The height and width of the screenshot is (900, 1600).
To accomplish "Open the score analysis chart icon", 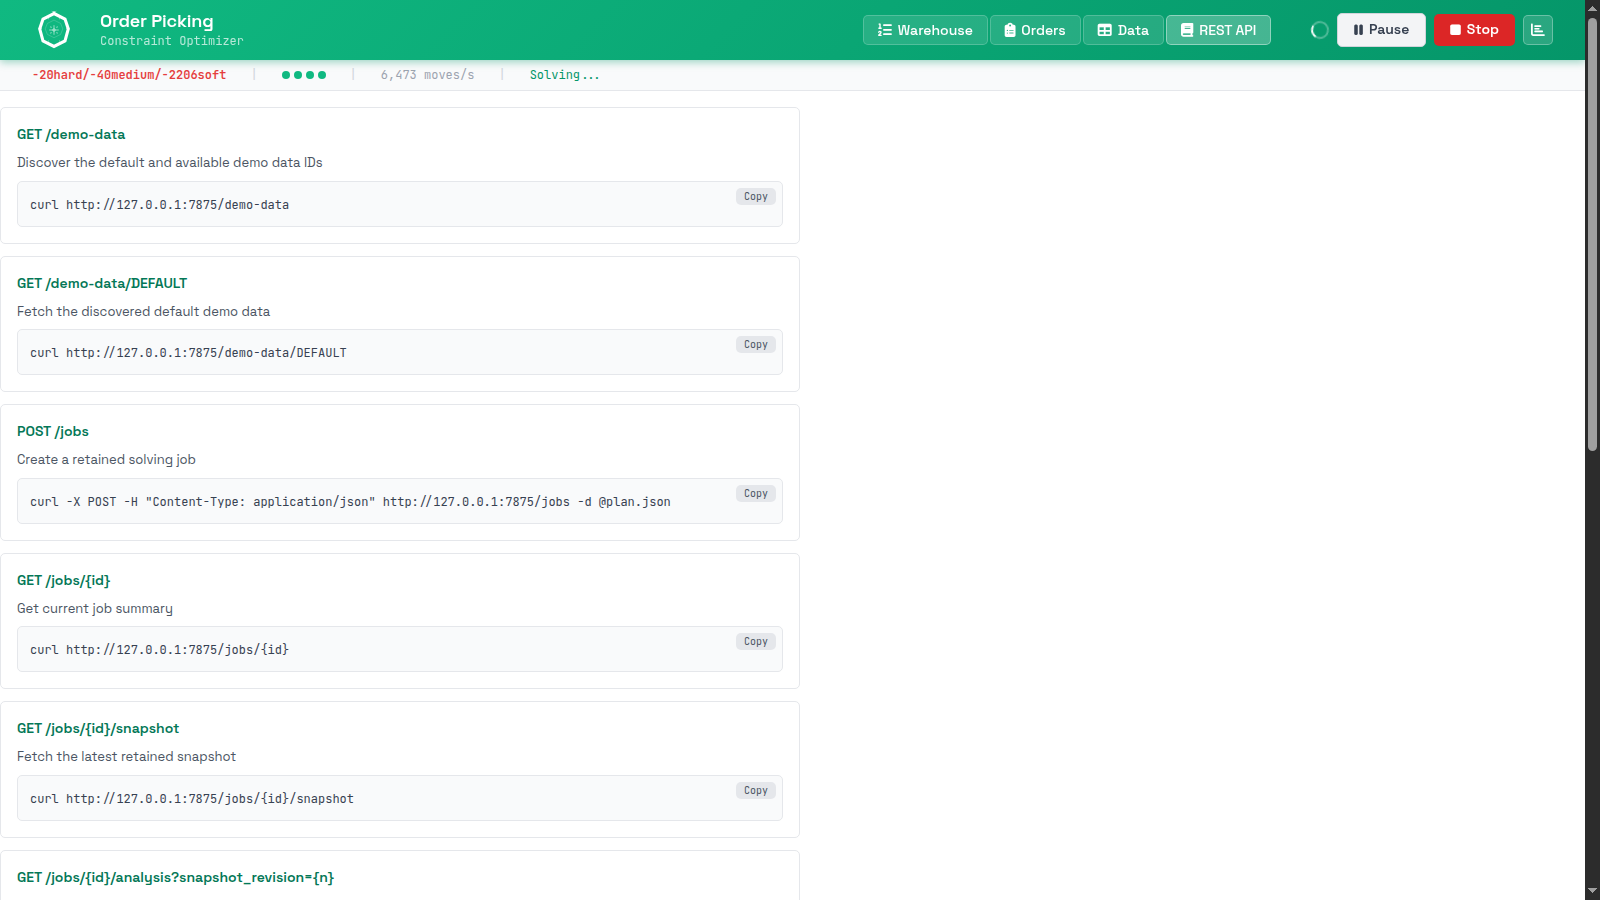I will coord(1538,30).
